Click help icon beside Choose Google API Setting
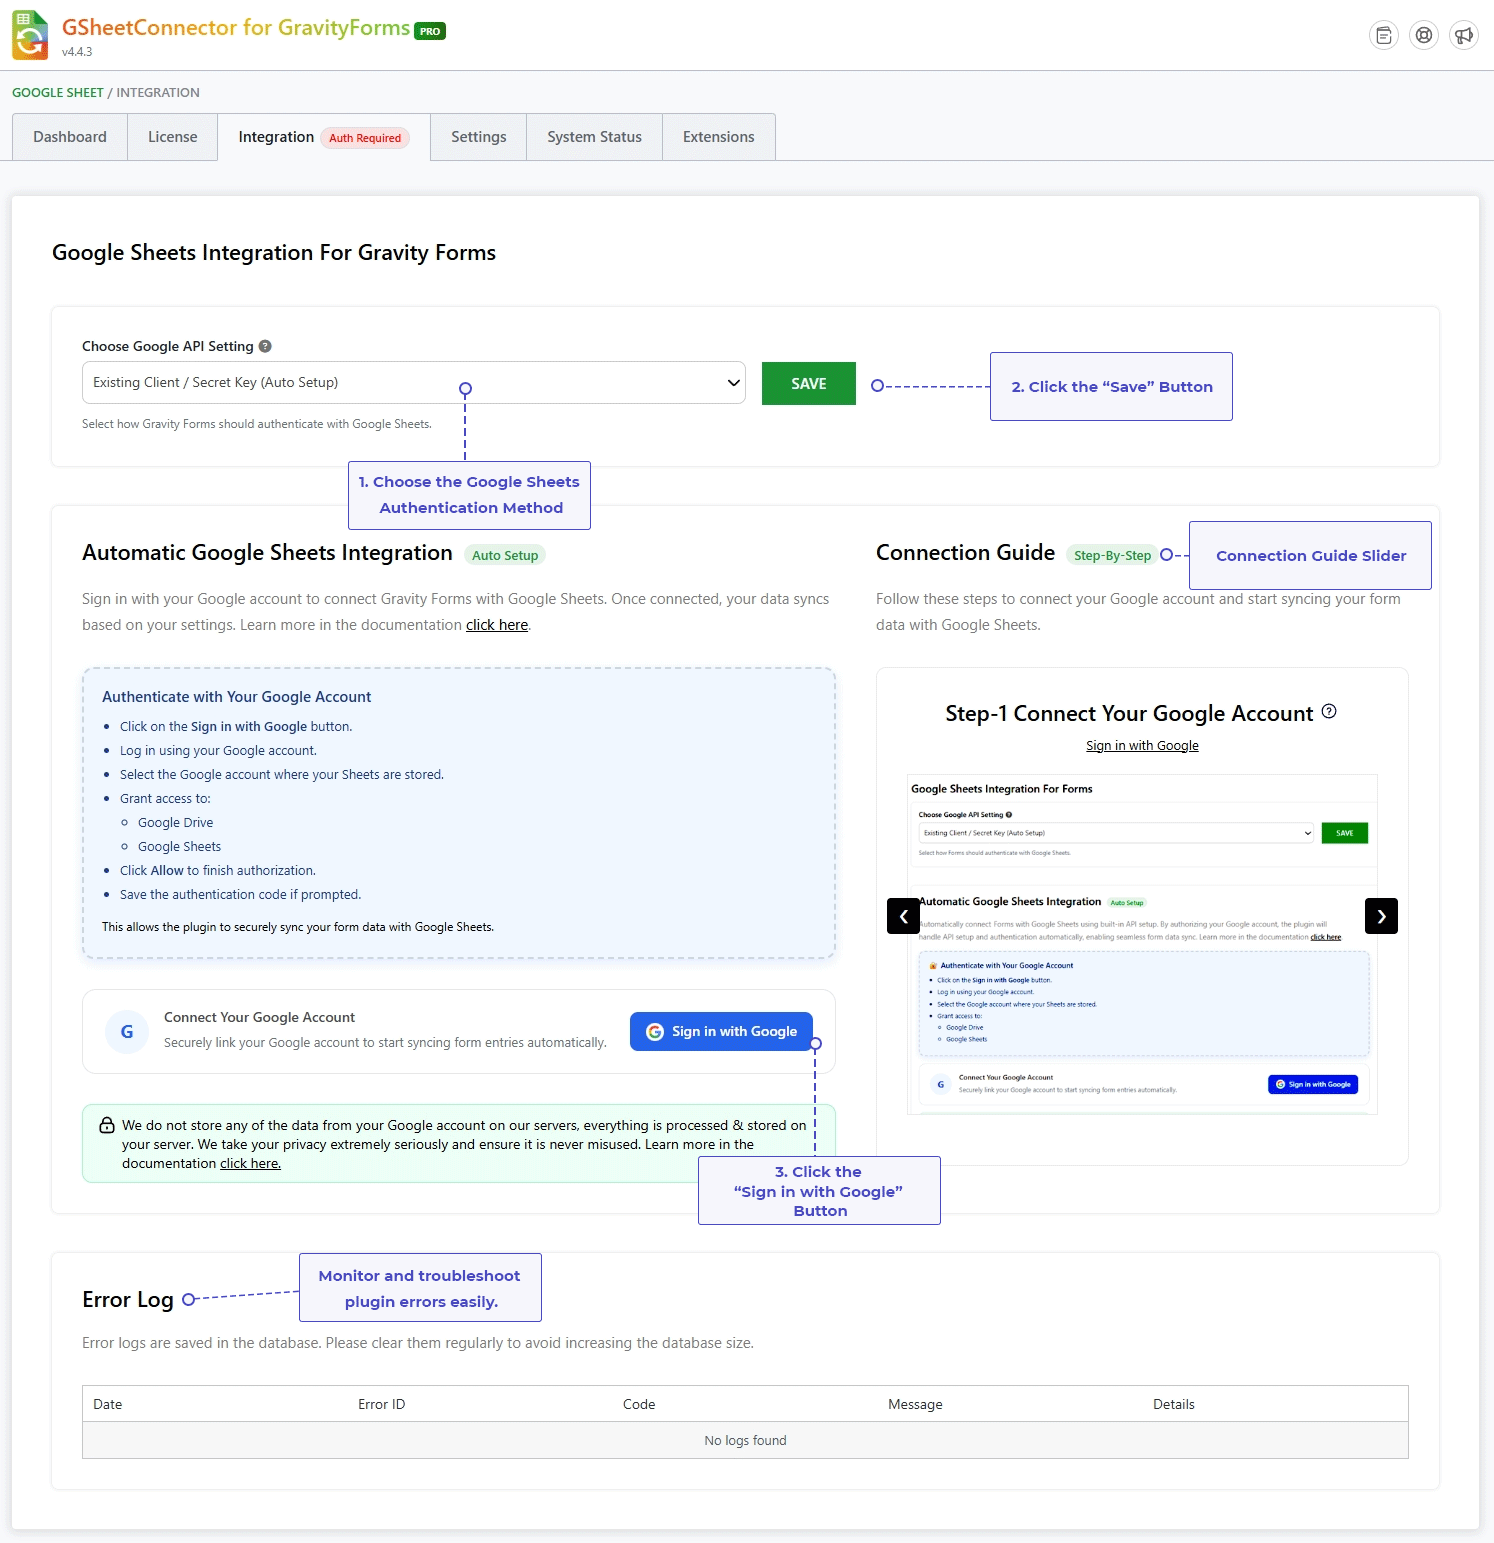 pyautogui.click(x=265, y=346)
